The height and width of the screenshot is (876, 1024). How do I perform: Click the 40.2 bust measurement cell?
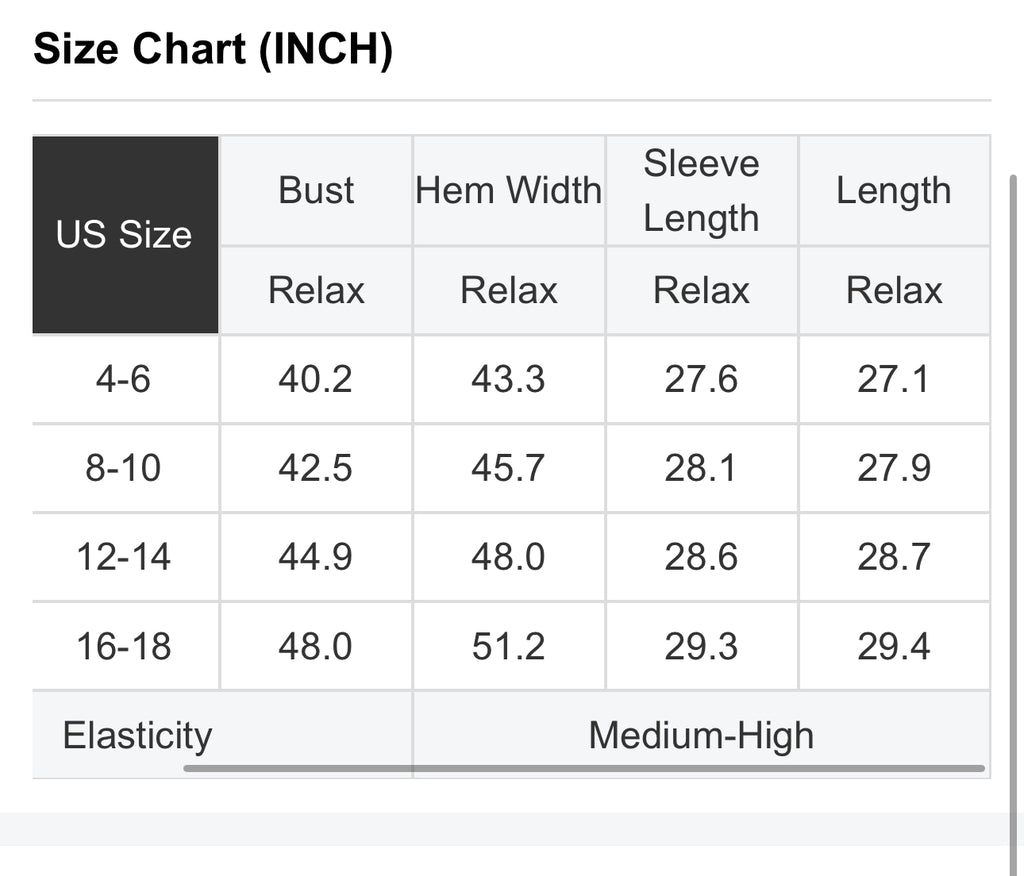[316, 379]
